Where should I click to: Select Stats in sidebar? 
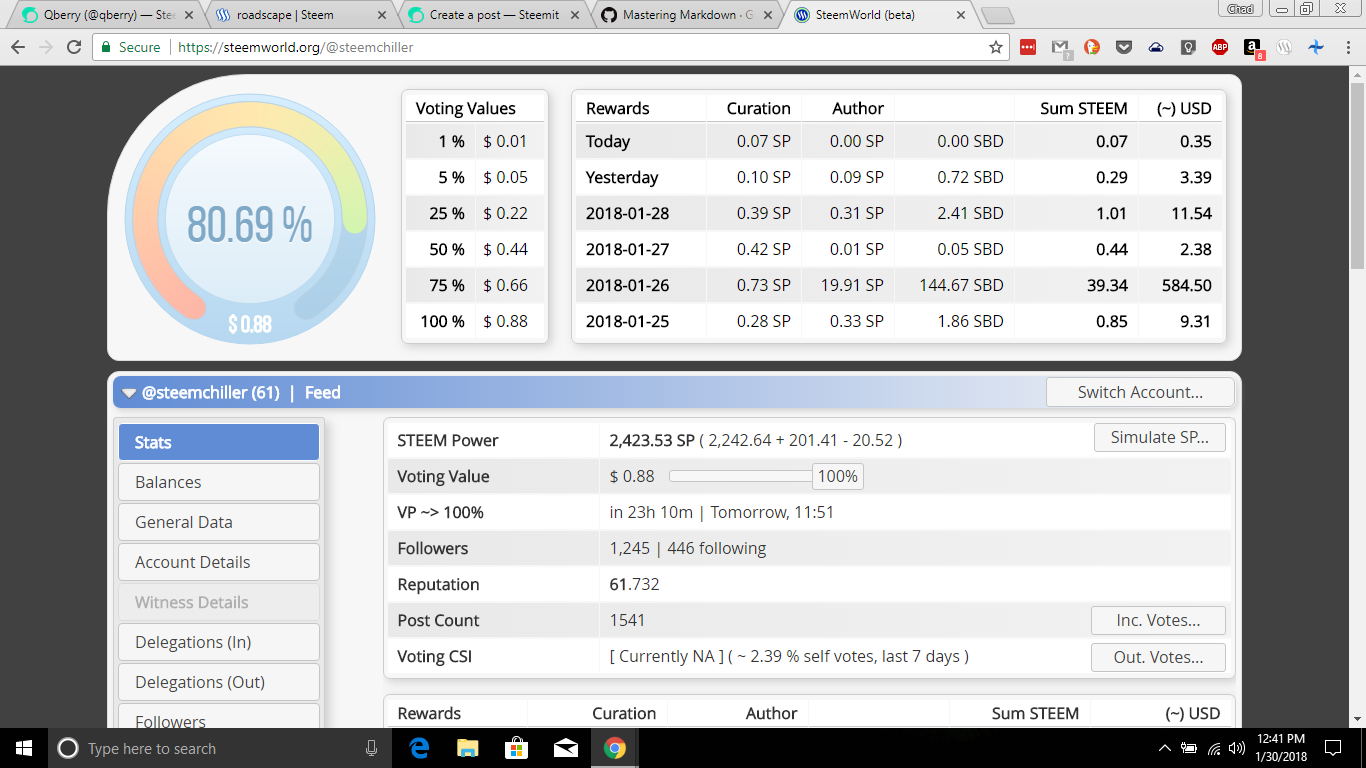pos(219,442)
